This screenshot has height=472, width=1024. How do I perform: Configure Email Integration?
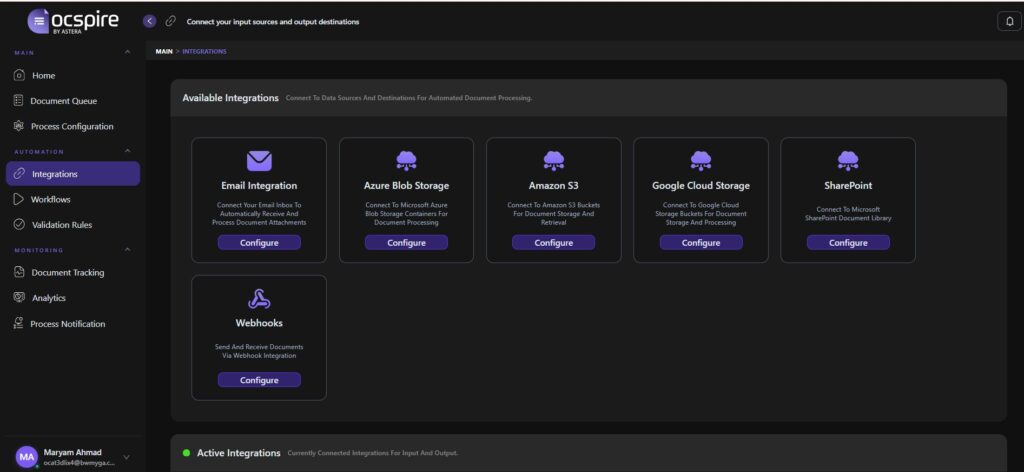259,242
